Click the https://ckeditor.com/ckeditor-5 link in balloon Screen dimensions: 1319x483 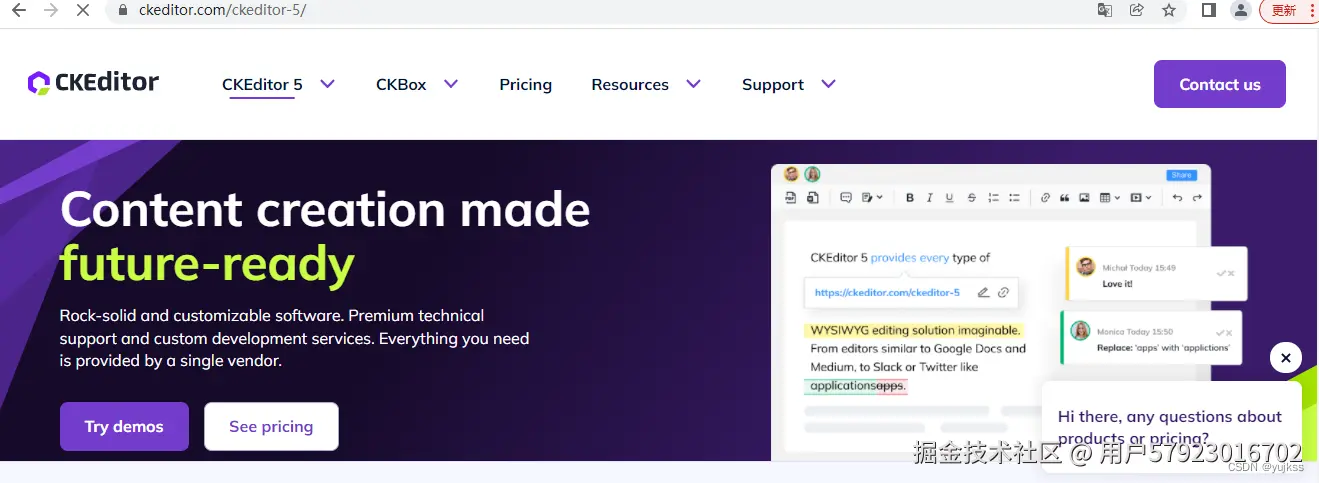pyautogui.click(x=887, y=293)
